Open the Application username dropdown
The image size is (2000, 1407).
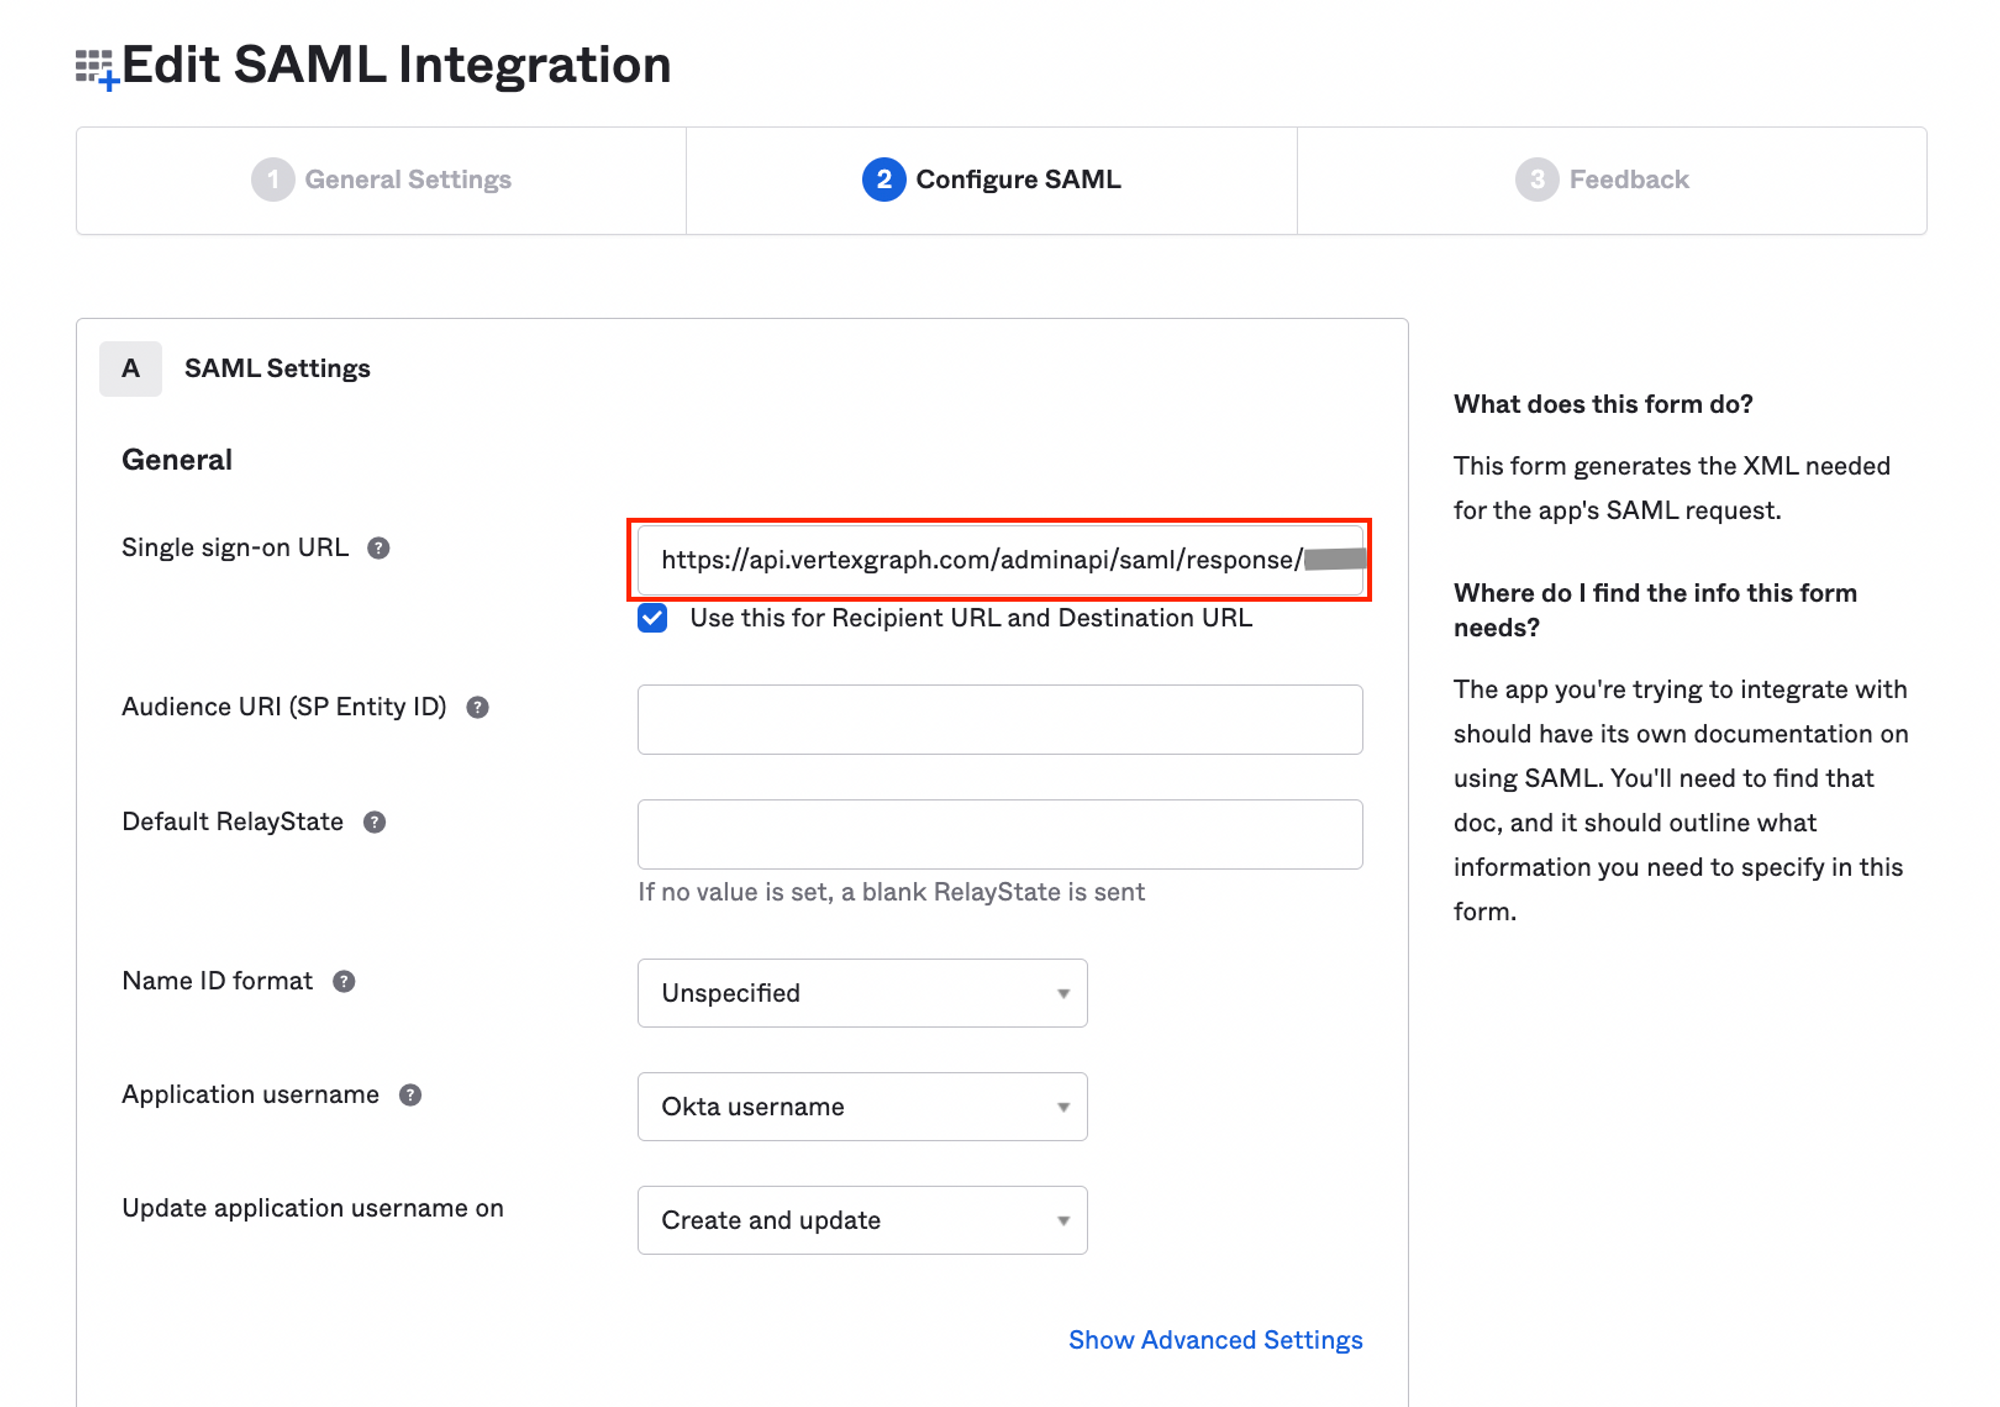pyautogui.click(x=862, y=1107)
